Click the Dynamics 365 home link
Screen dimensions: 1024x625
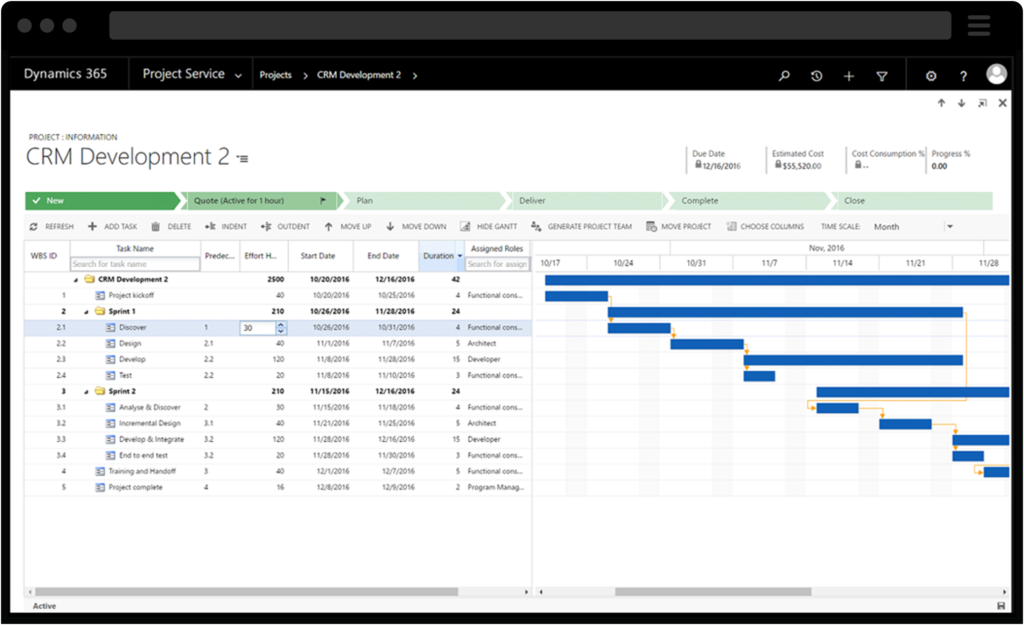[65, 74]
